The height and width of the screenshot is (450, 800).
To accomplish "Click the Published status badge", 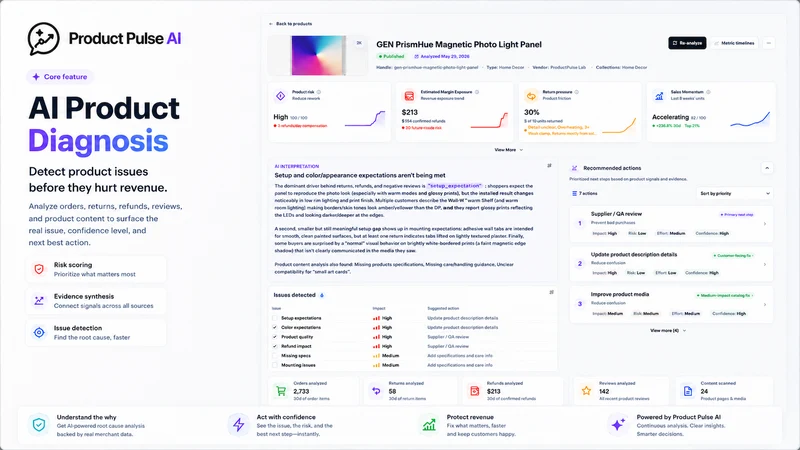I will [x=391, y=57].
